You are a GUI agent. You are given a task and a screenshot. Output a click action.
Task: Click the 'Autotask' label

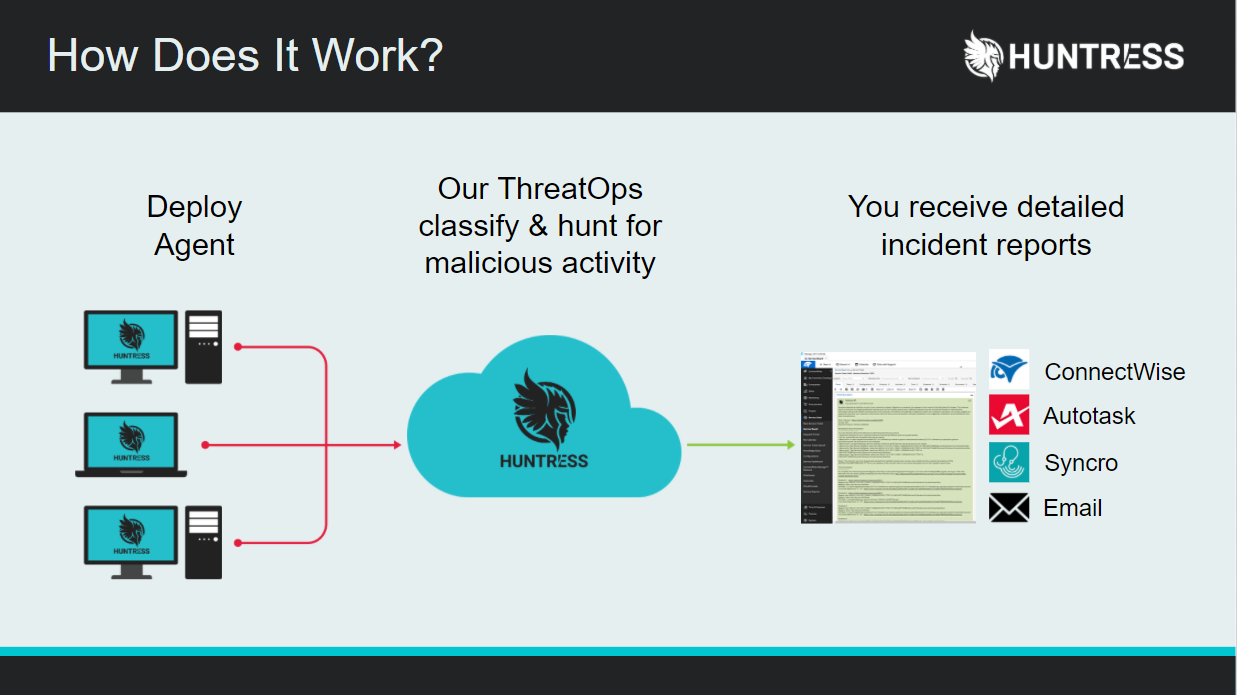[x=1089, y=416]
